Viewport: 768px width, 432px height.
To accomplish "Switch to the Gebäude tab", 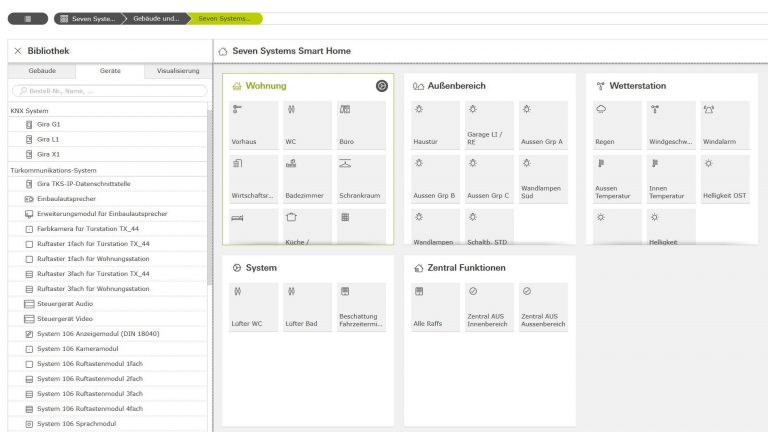I will (x=42, y=71).
